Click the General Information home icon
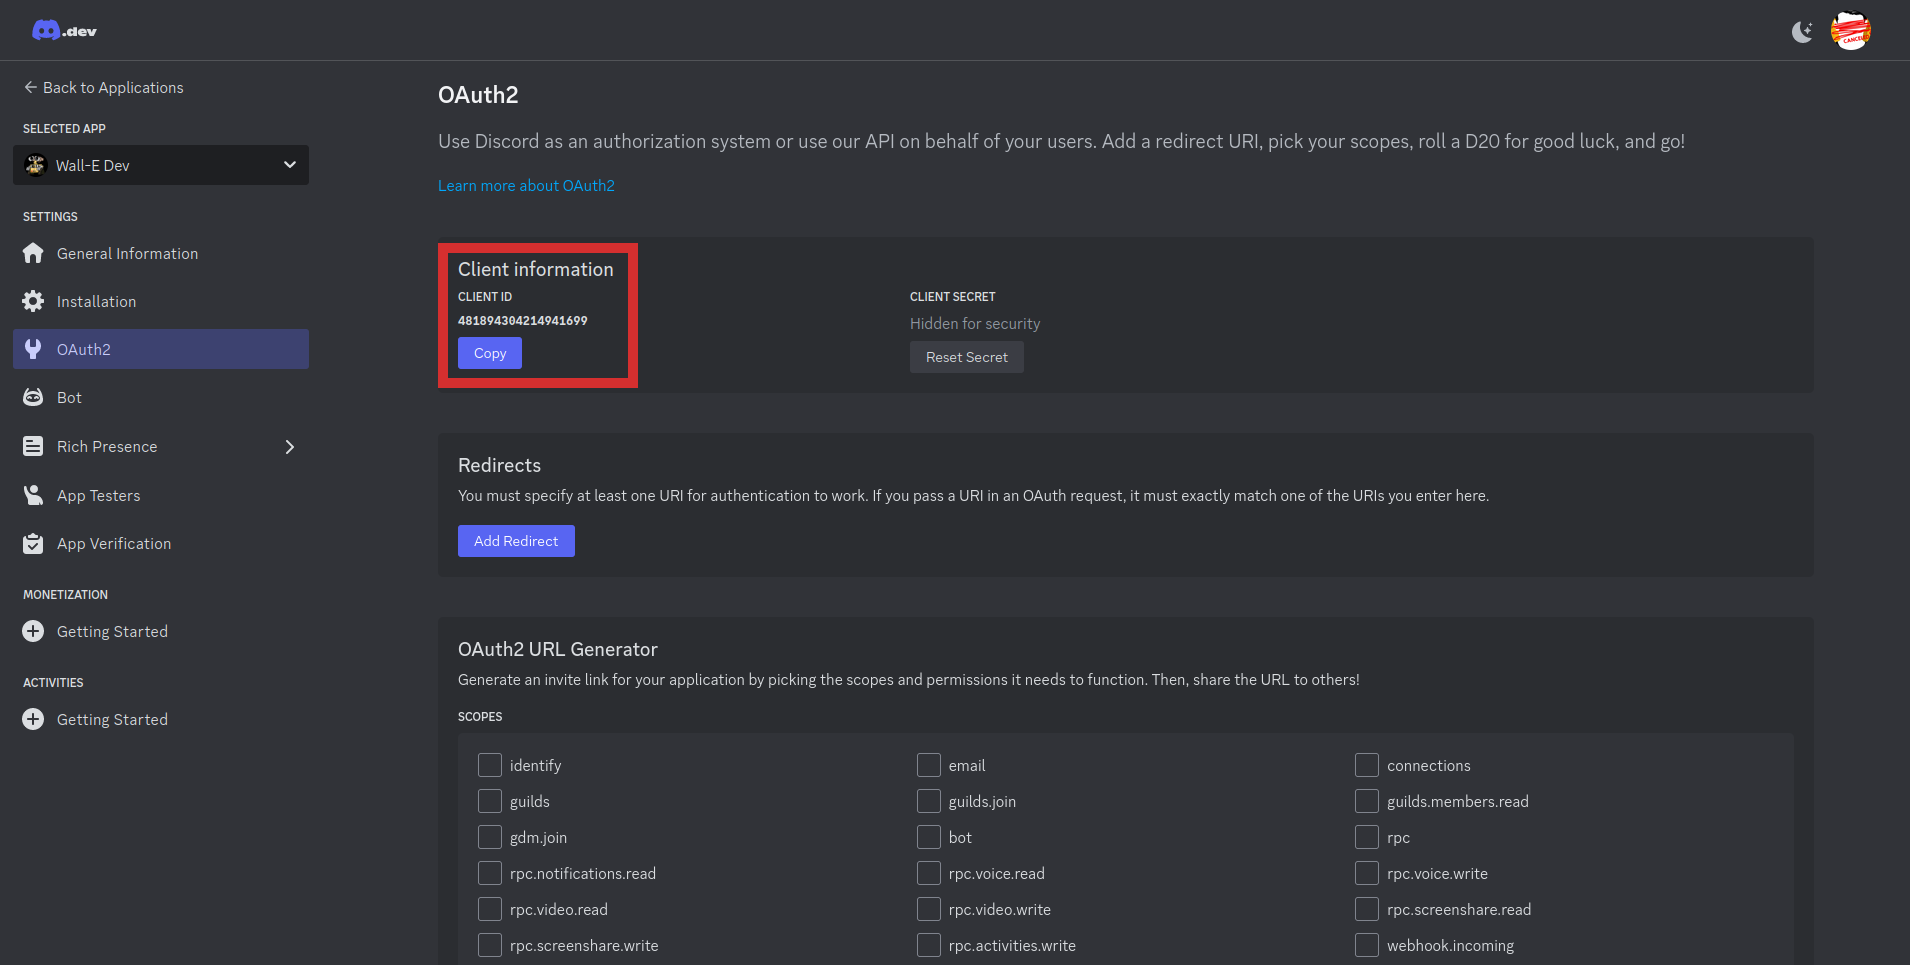Viewport: 1910px width, 965px height. [33, 253]
